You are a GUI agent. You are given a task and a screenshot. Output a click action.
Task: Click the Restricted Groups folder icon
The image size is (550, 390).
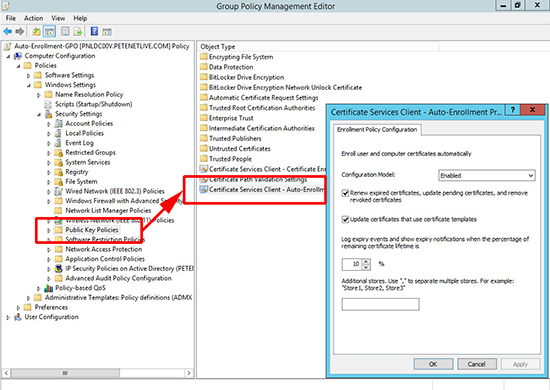coord(59,153)
